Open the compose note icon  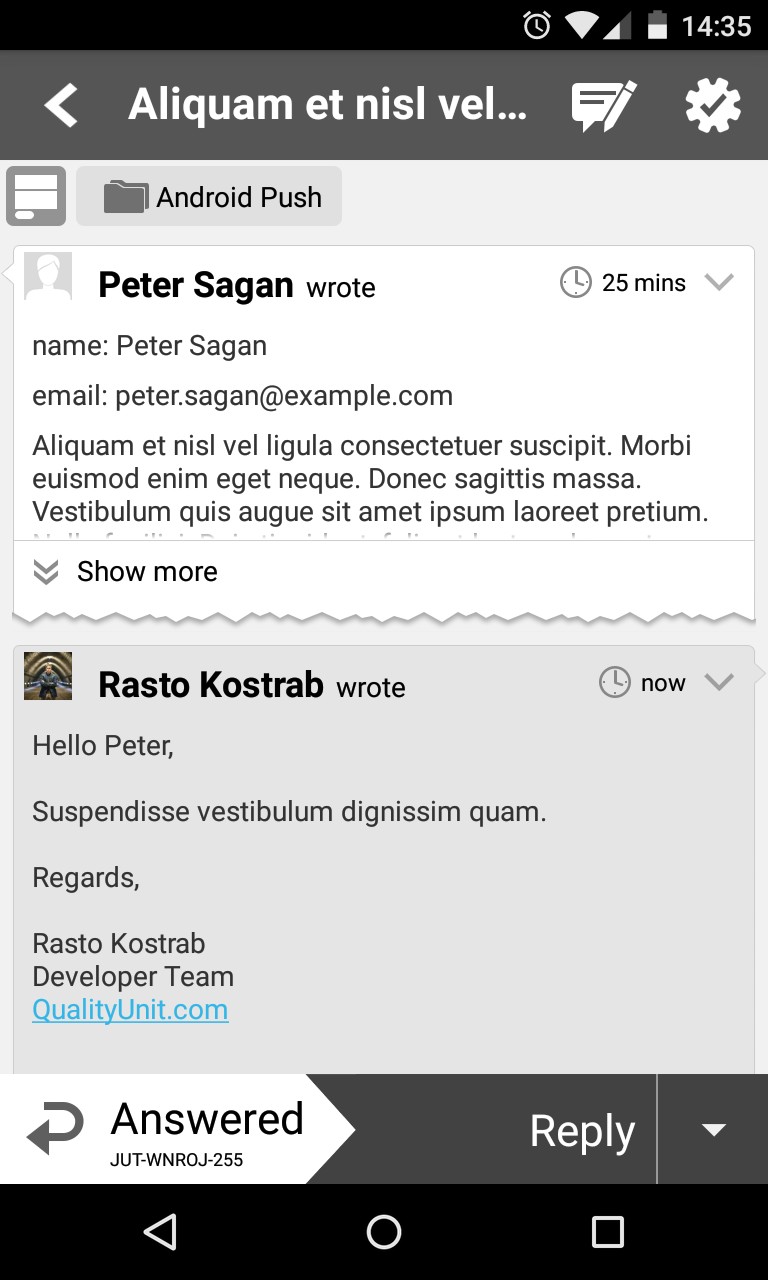[x=603, y=106]
